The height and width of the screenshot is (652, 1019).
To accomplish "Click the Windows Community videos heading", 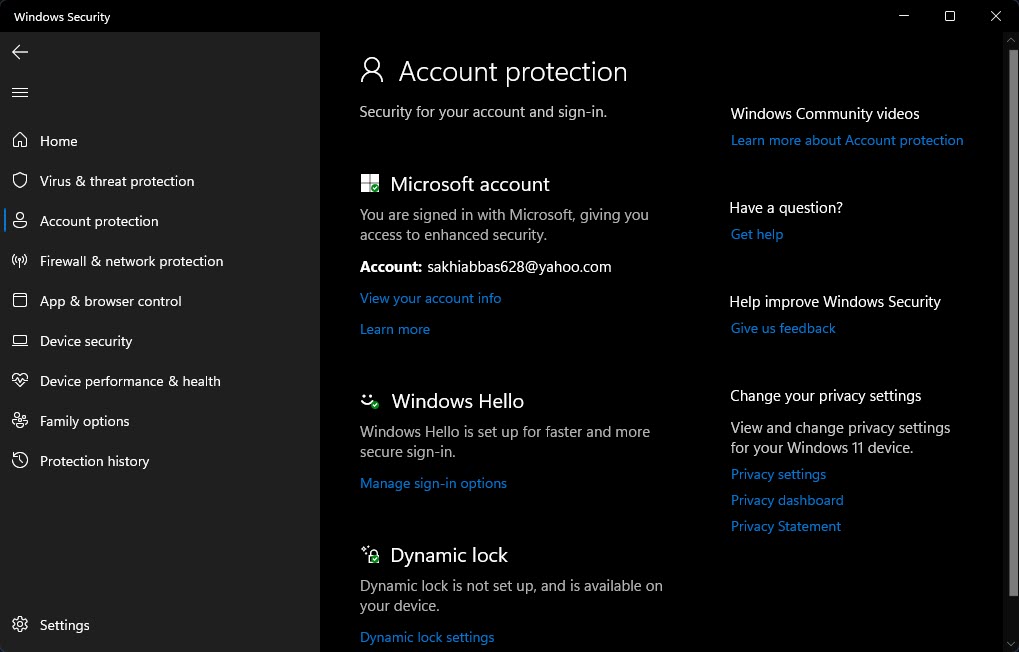I will click(825, 114).
